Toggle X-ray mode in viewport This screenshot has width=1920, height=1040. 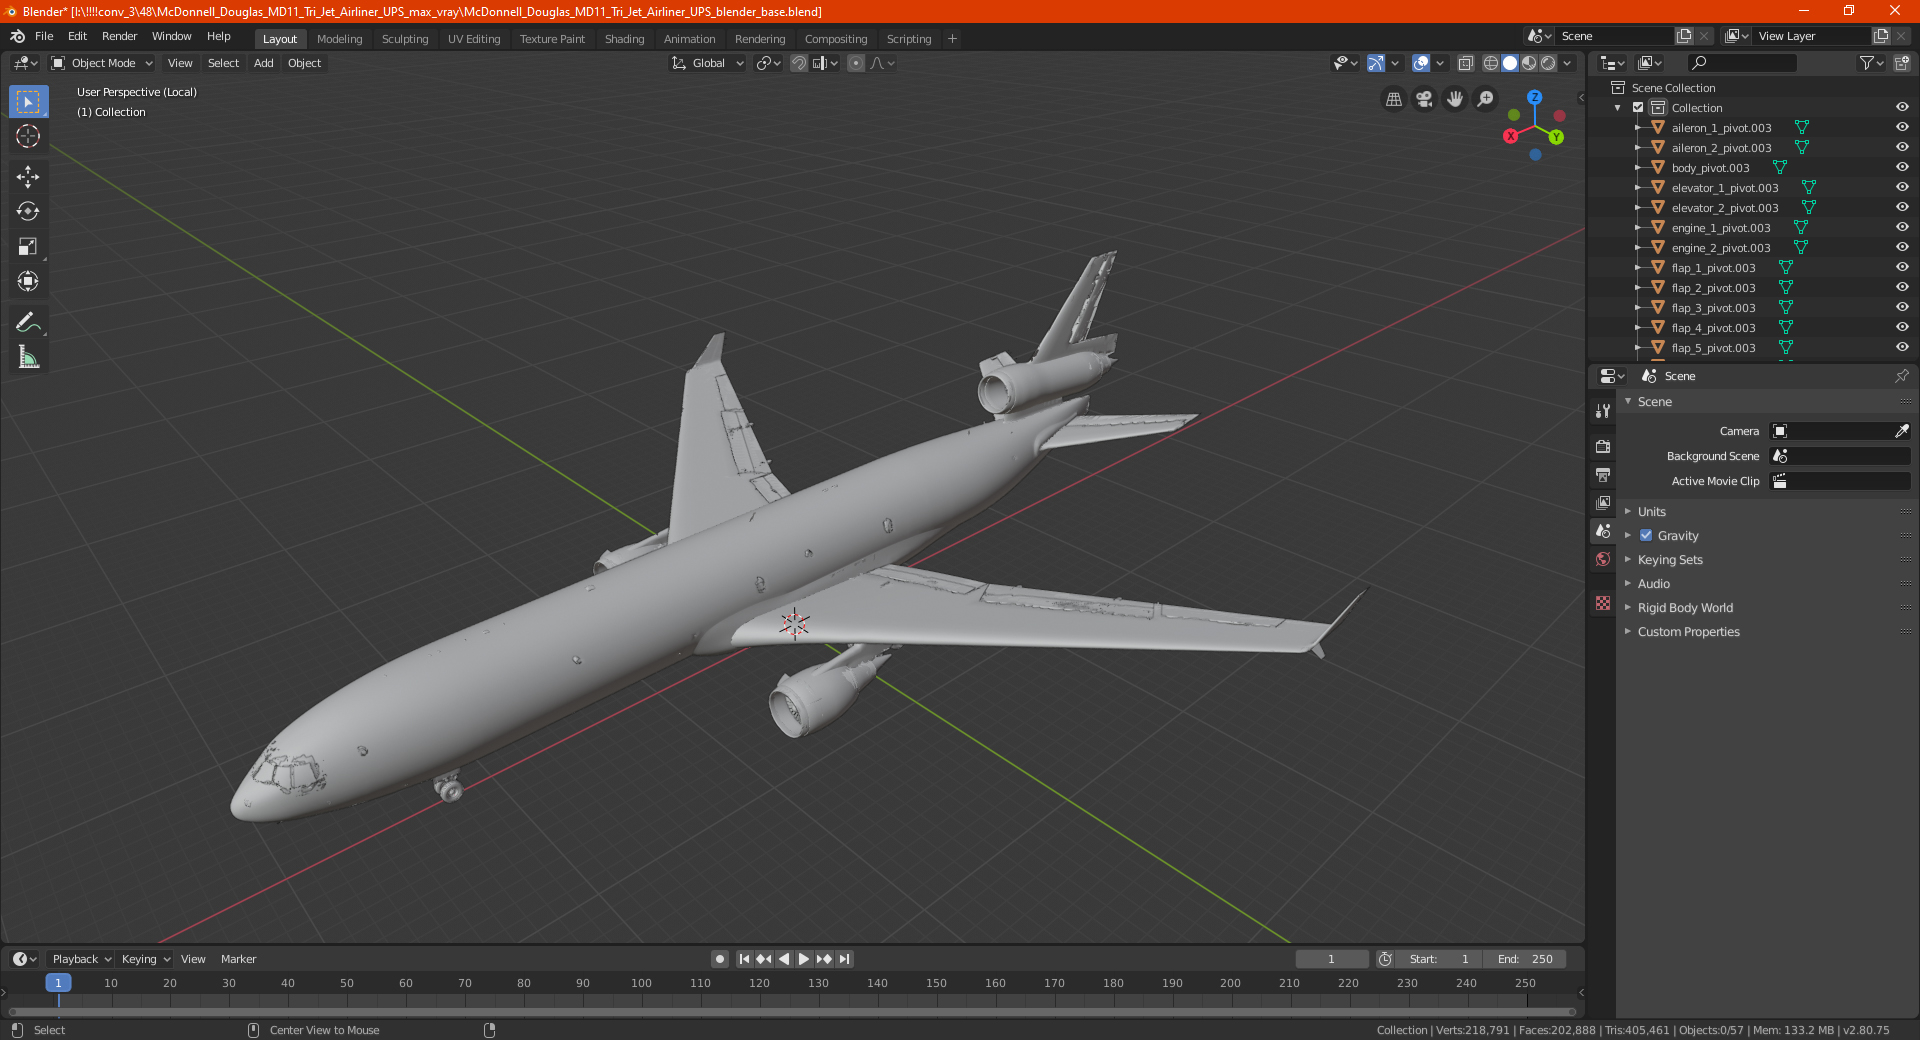click(x=1465, y=63)
